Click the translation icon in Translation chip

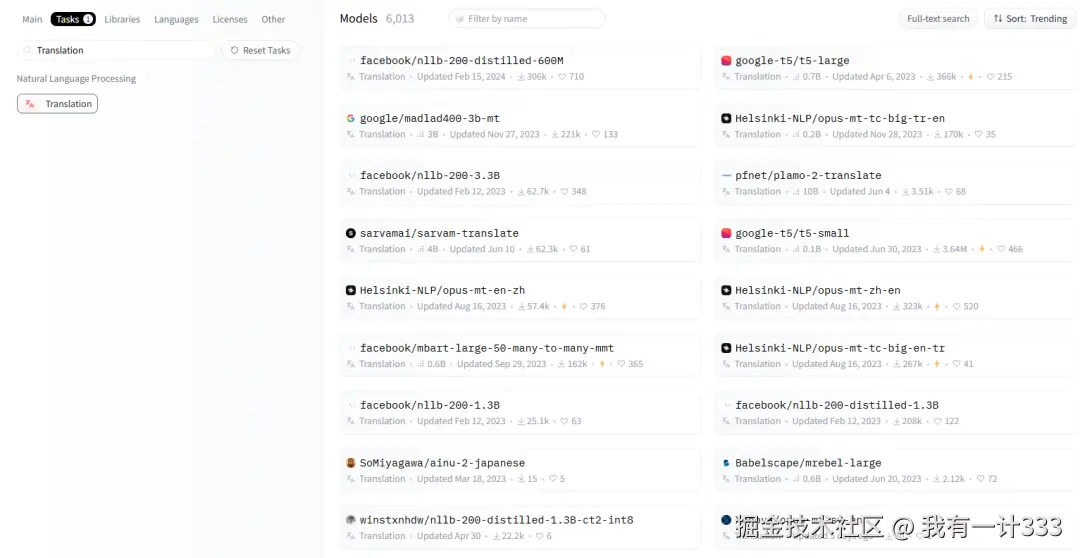30,104
